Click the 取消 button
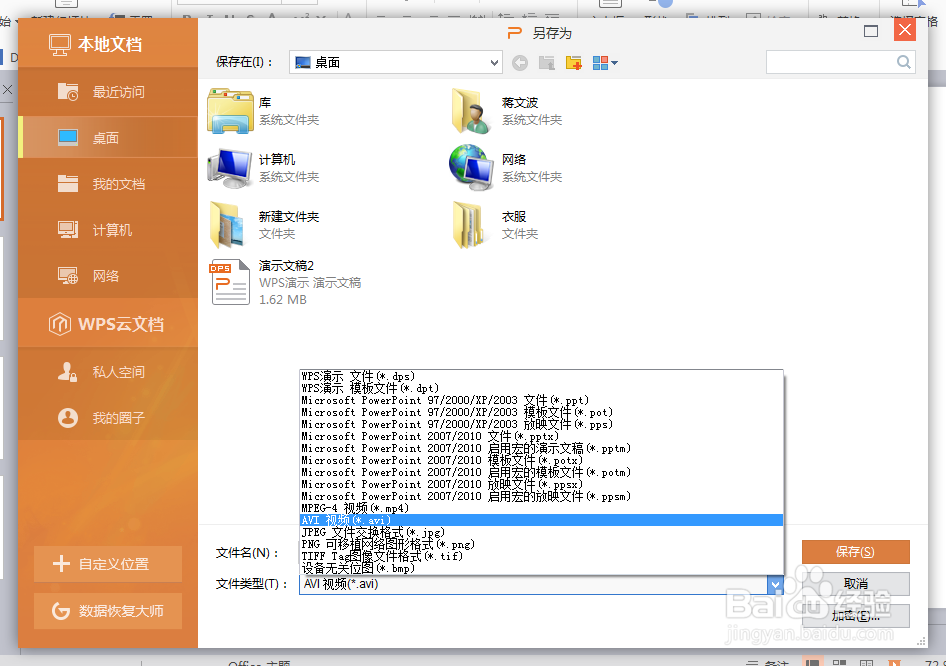This screenshot has width=946, height=666. [x=856, y=583]
